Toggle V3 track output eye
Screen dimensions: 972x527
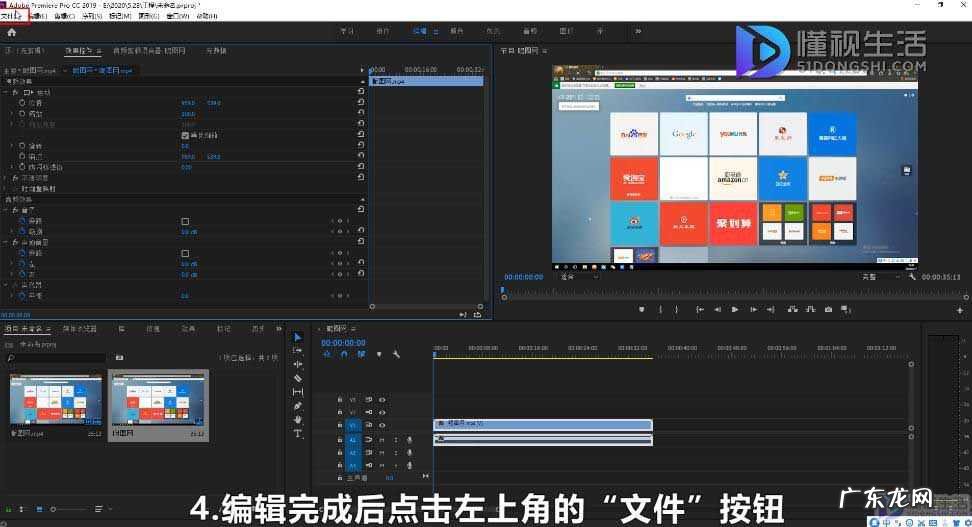point(382,400)
